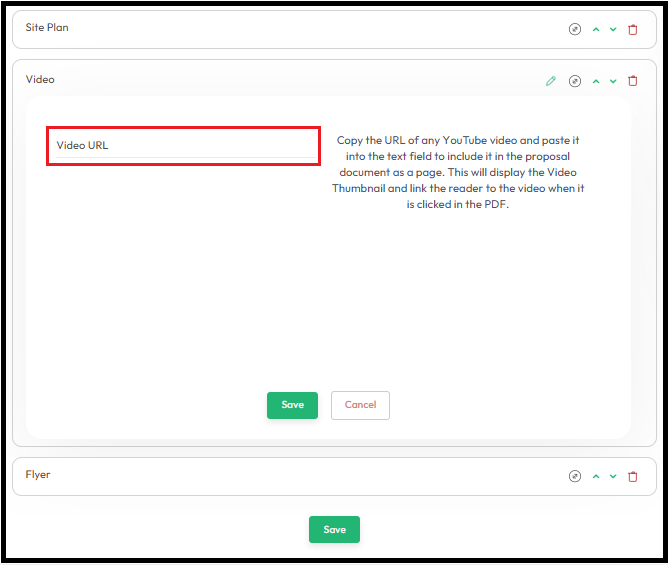This screenshot has width=668, height=565.
Task: Cancel the Video editing
Action: [360, 405]
